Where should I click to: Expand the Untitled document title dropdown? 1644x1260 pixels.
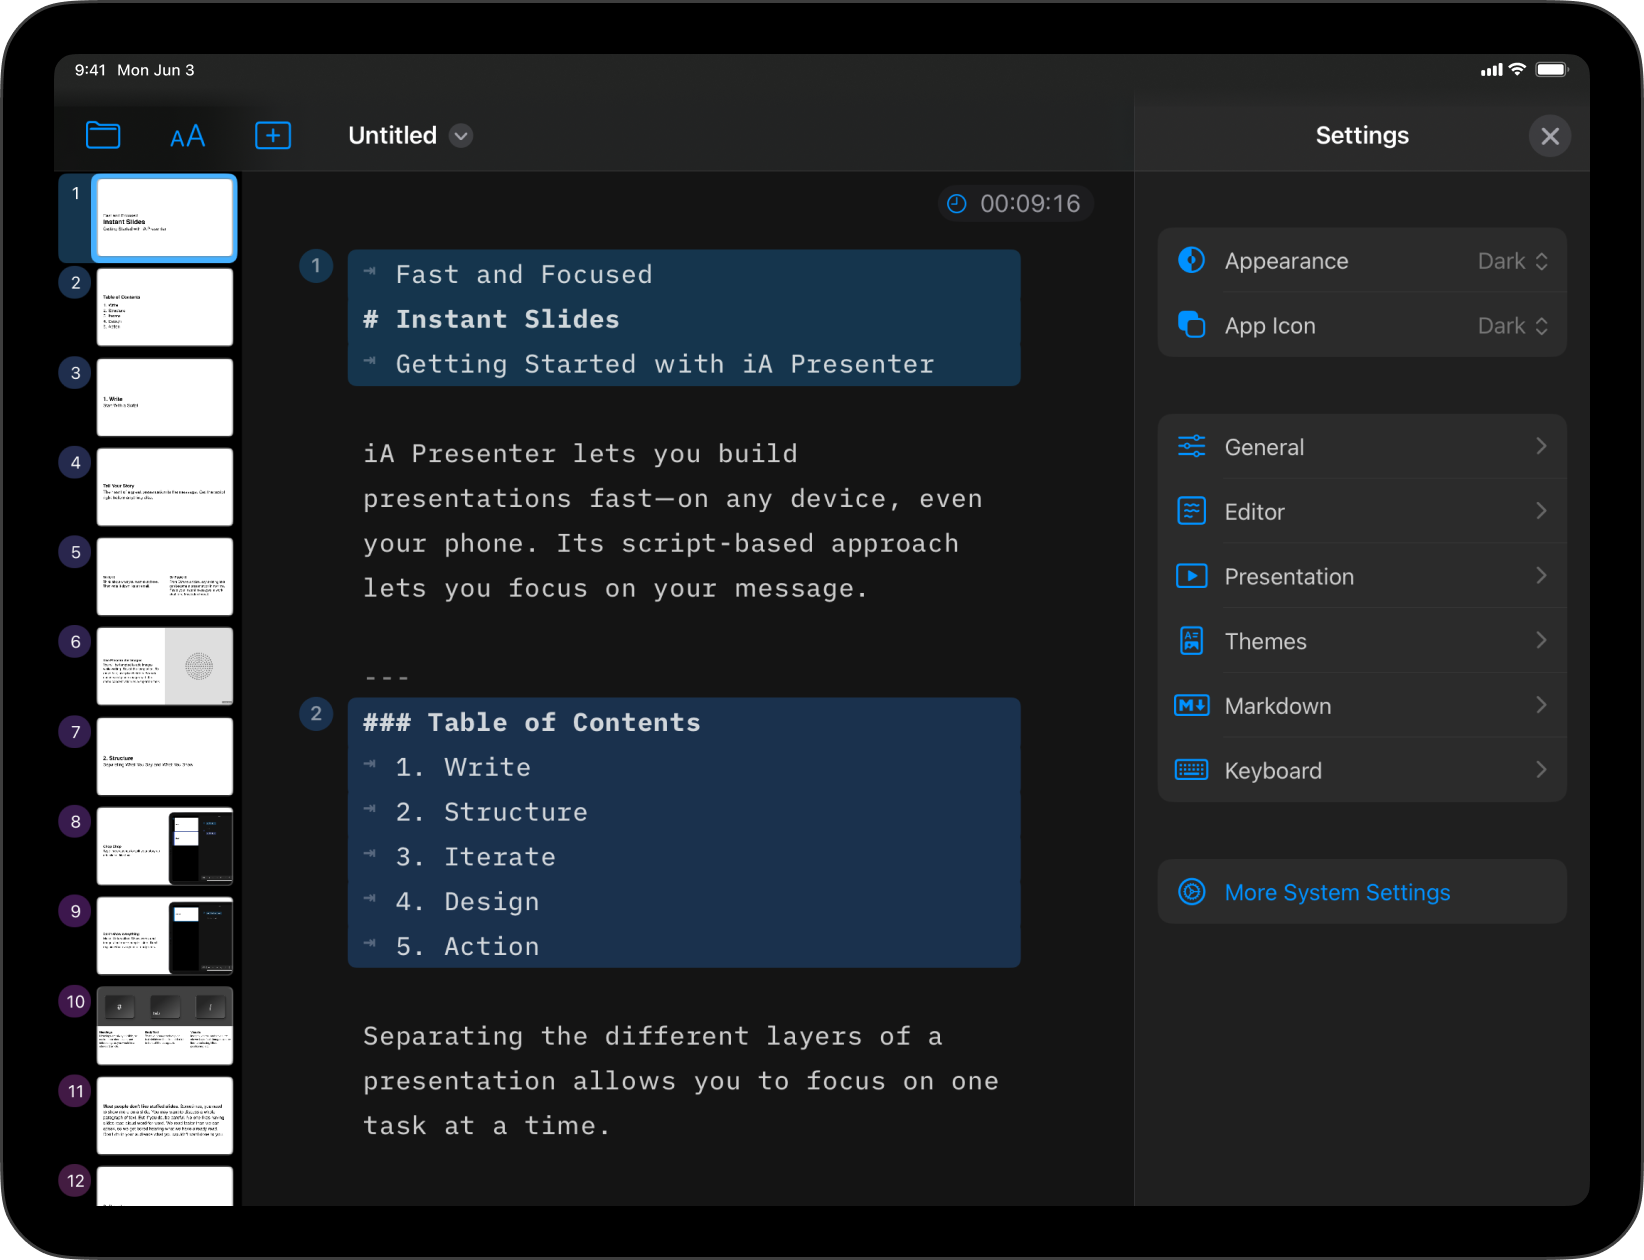coord(461,136)
